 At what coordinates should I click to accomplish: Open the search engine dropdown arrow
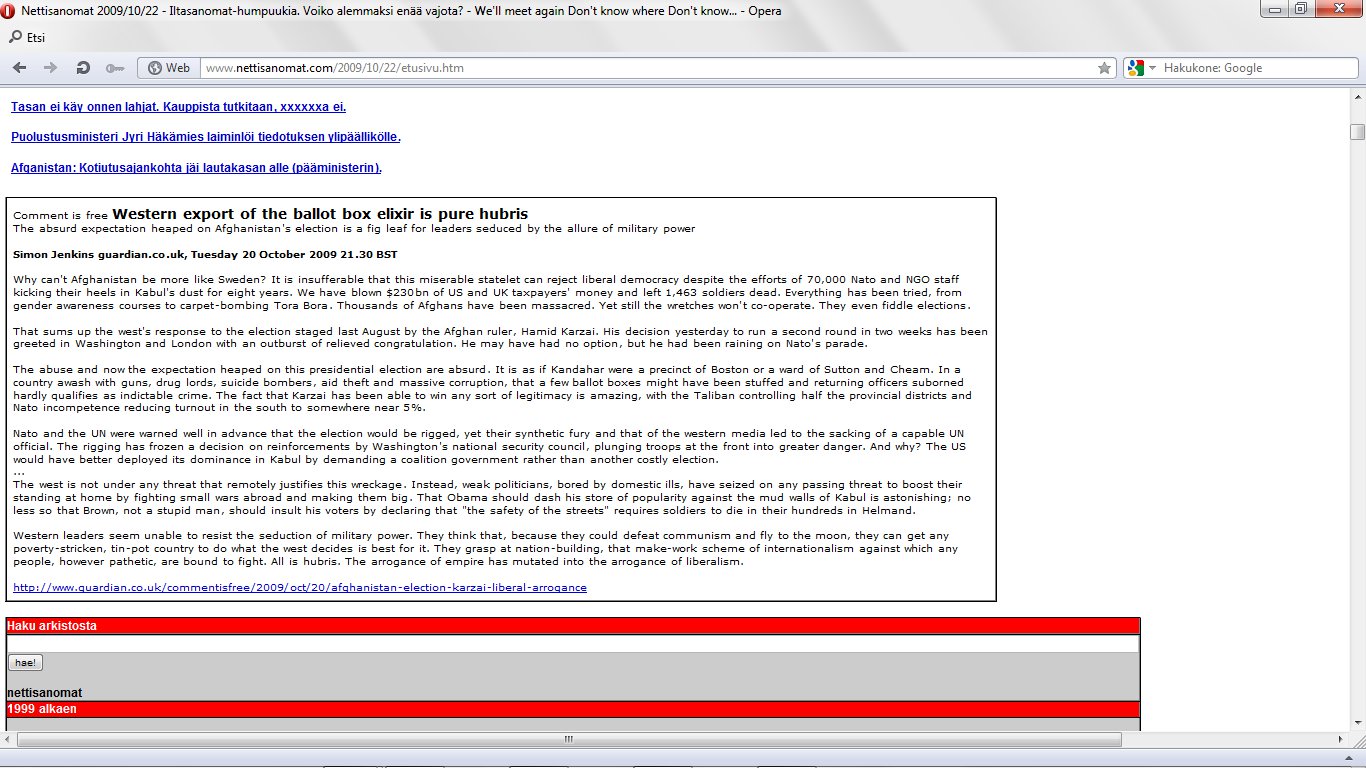coord(1152,68)
